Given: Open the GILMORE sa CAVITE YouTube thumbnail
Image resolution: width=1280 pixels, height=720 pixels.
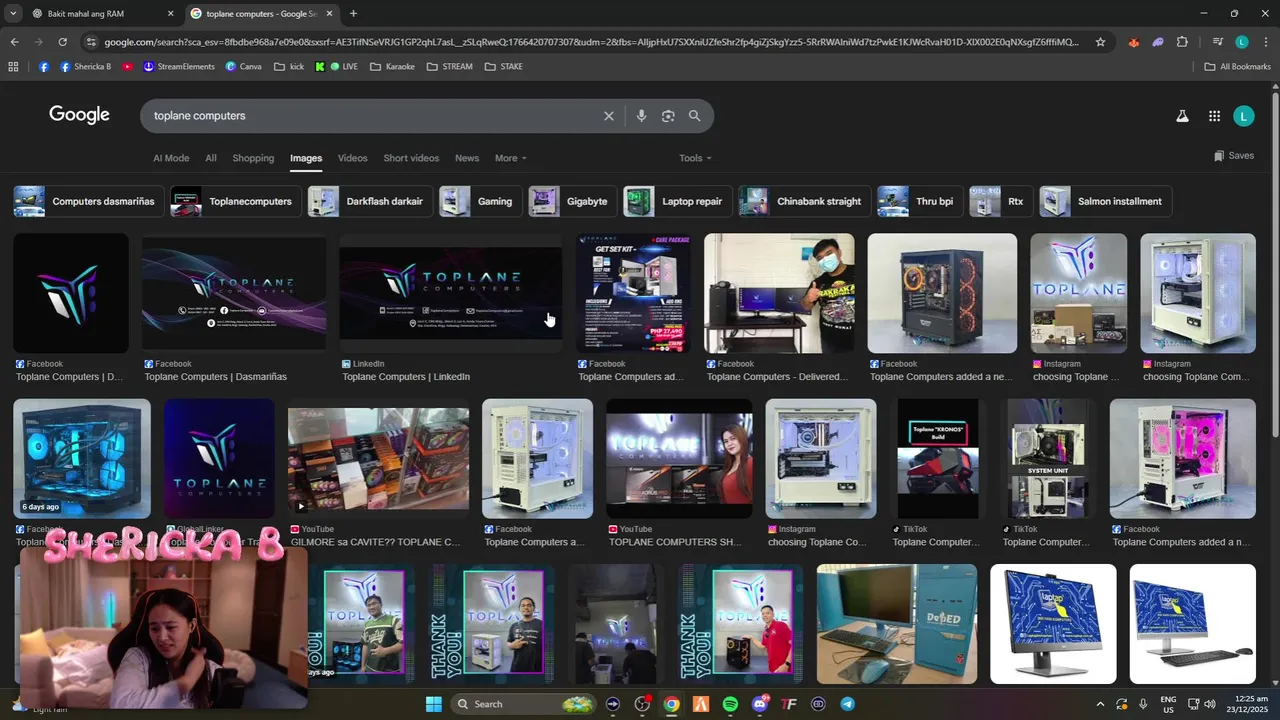Looking at the screenshot, I should coord(378,458).
